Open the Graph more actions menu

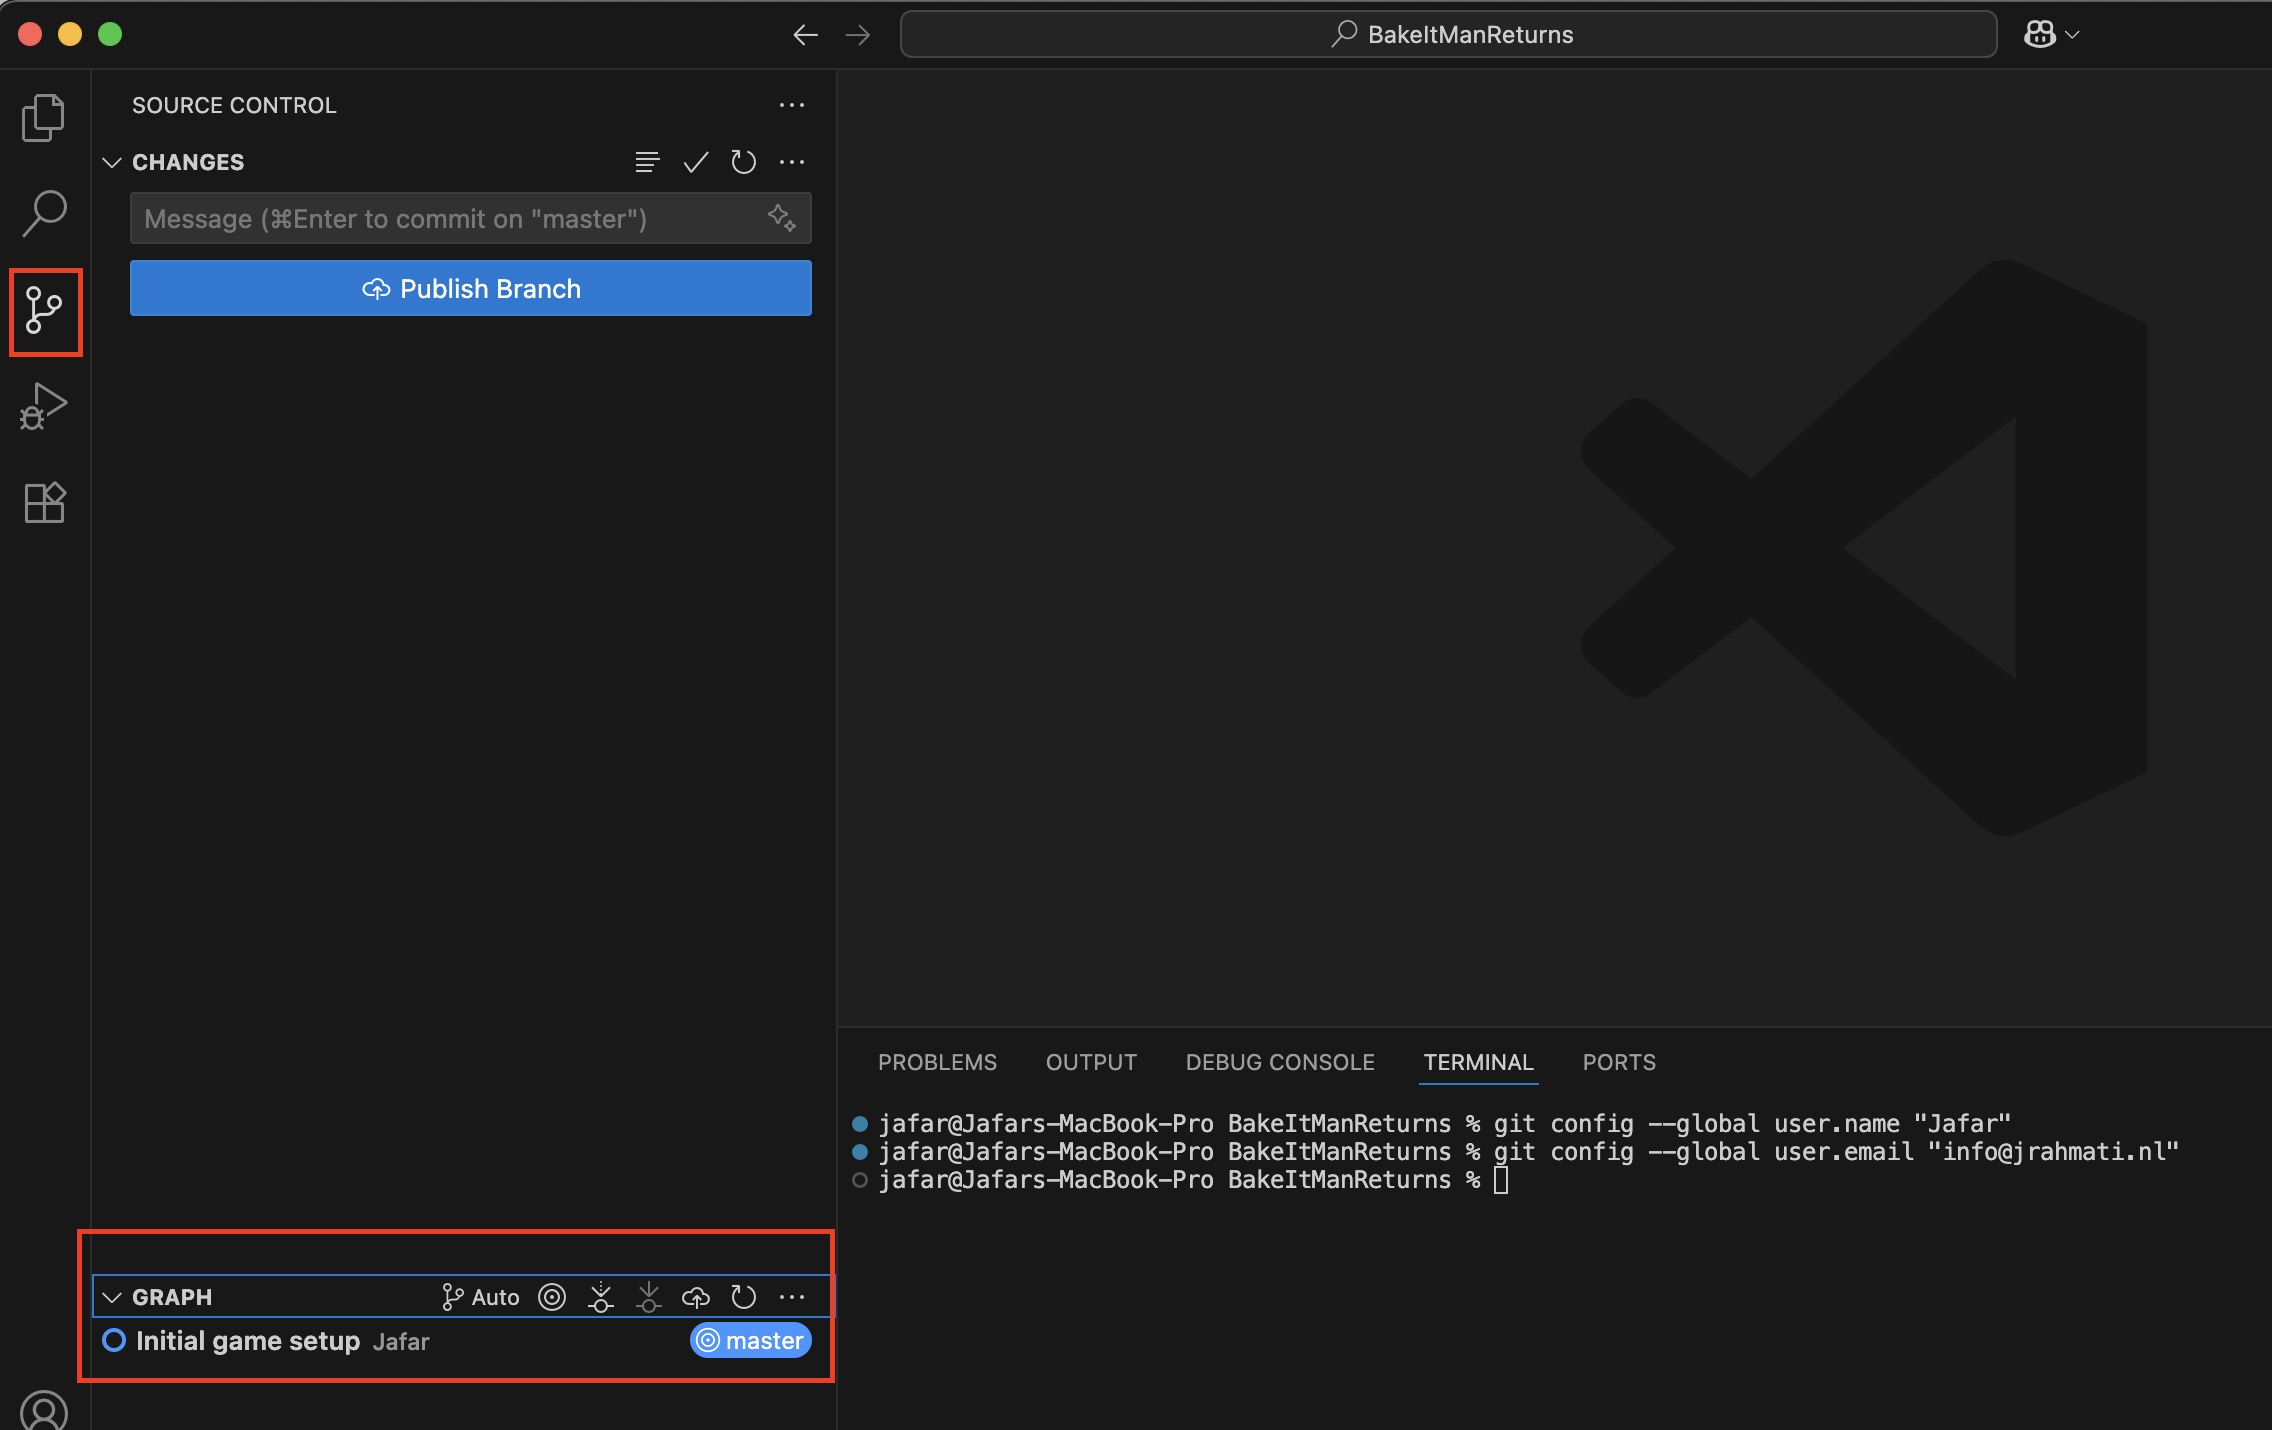point(792,1297)
